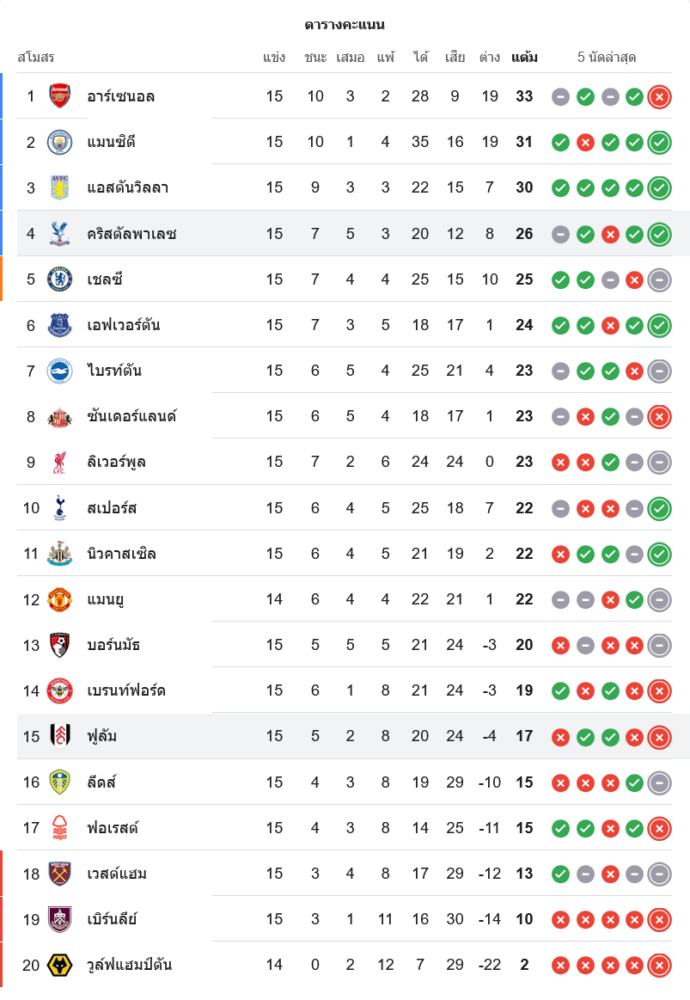
Task: Click the Chelsea club crest icon
Action: 60,279
